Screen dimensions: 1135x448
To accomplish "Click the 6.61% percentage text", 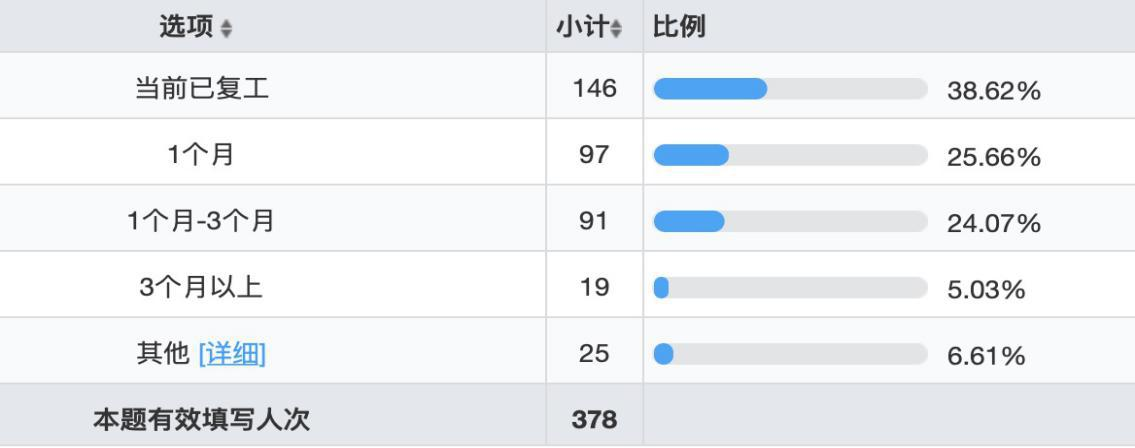I will (987, 356).
